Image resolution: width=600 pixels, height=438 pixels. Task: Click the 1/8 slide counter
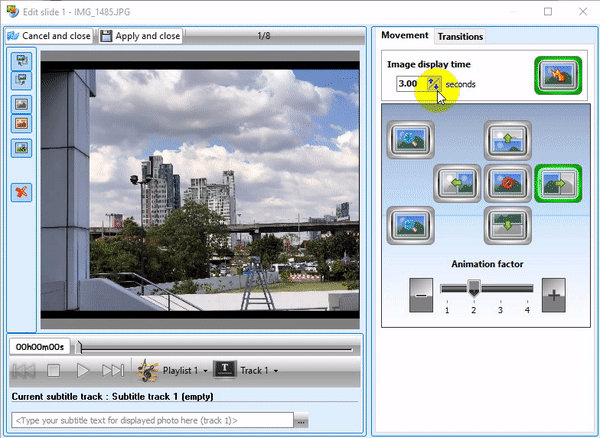pyautogui.click(x=264, y=36)
